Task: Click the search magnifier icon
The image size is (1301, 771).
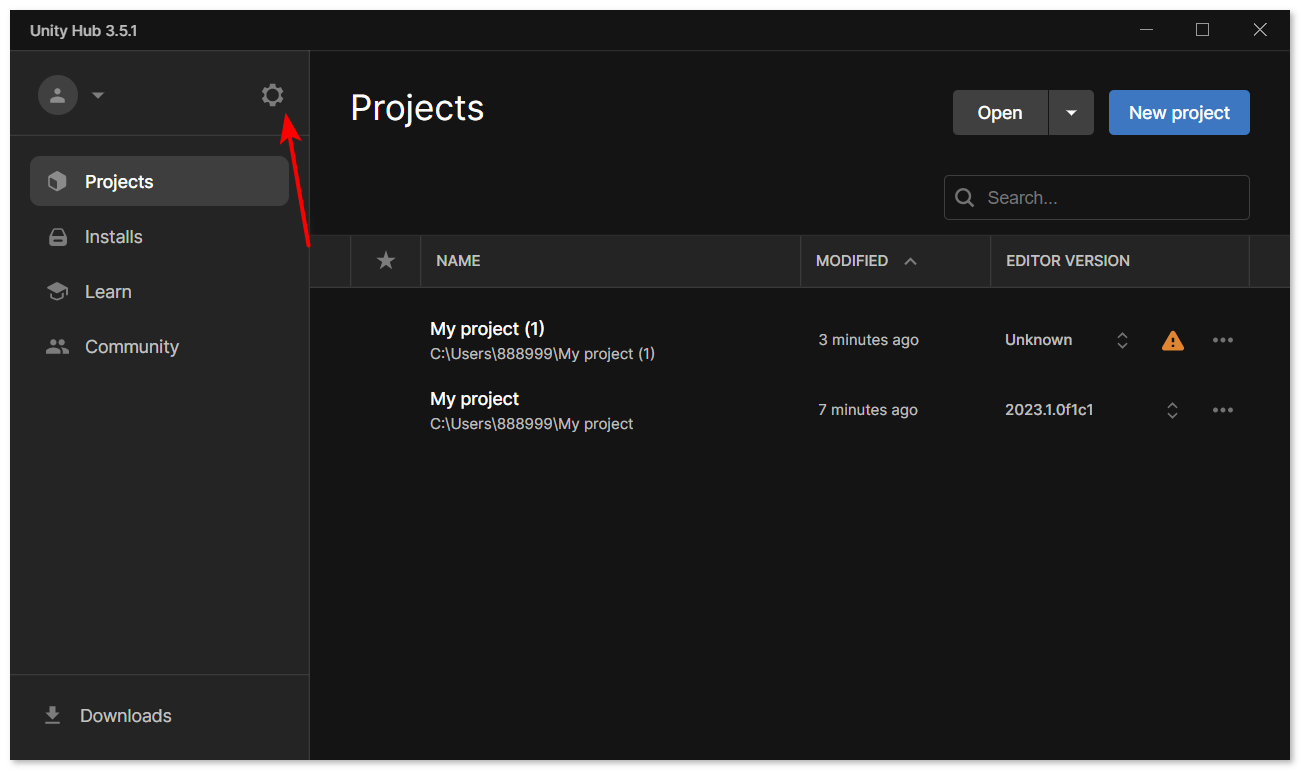Action: (x=965, y=198)
